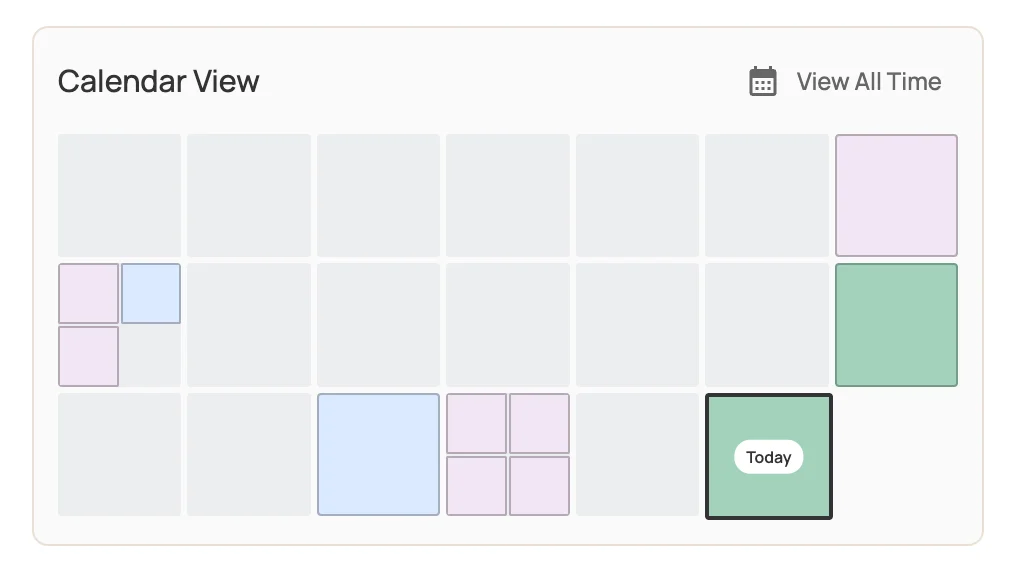Click the small blue square in the second row
The height and width of the screenshot is (588, 1020).
151,294
